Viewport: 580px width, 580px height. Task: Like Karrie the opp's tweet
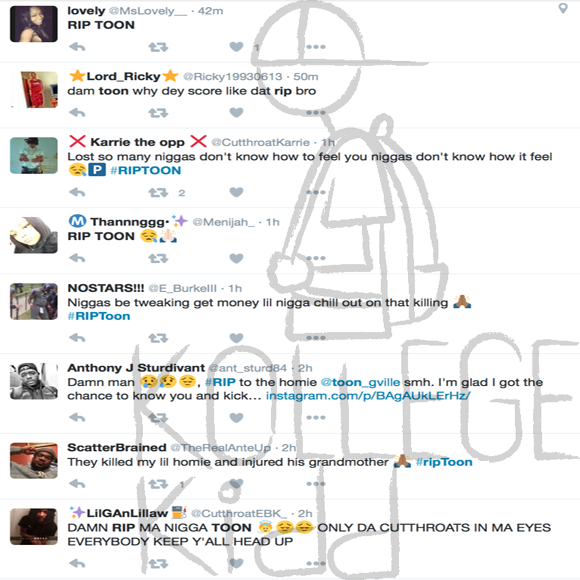pyautogui.click(x=236, y=192)
